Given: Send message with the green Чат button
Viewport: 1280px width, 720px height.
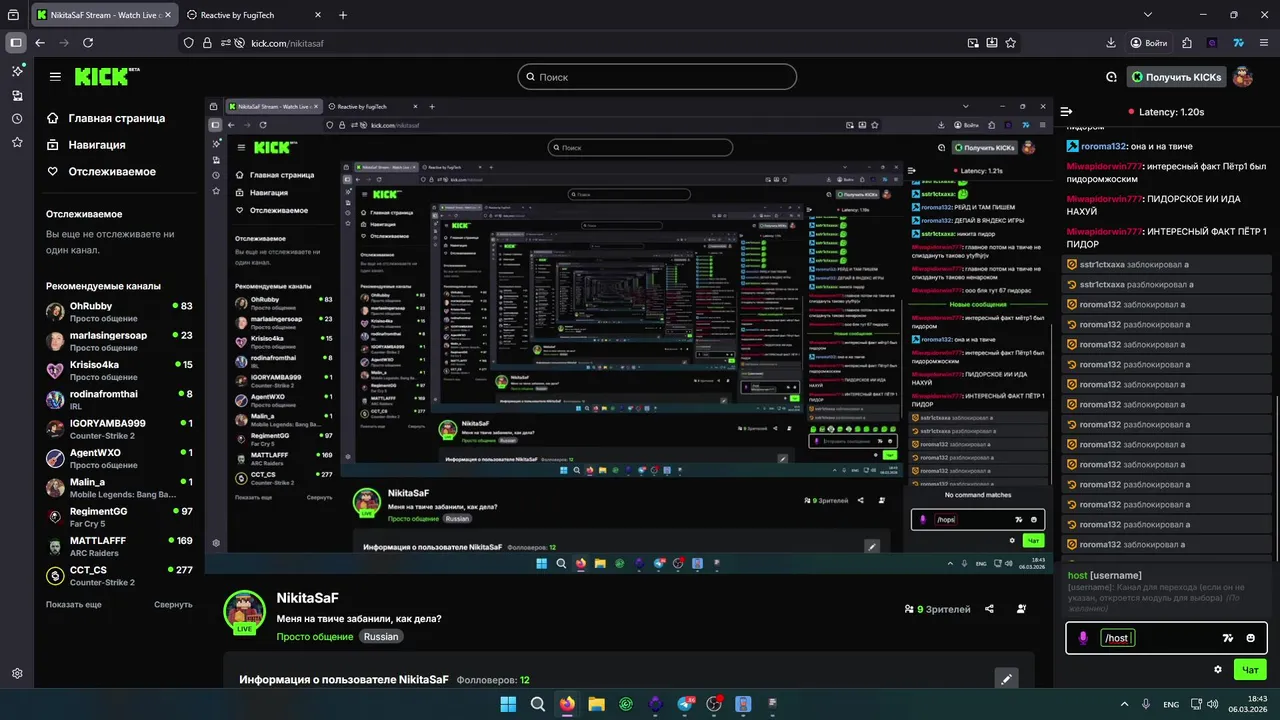Looking at the screenshot, I should 1250,669.
